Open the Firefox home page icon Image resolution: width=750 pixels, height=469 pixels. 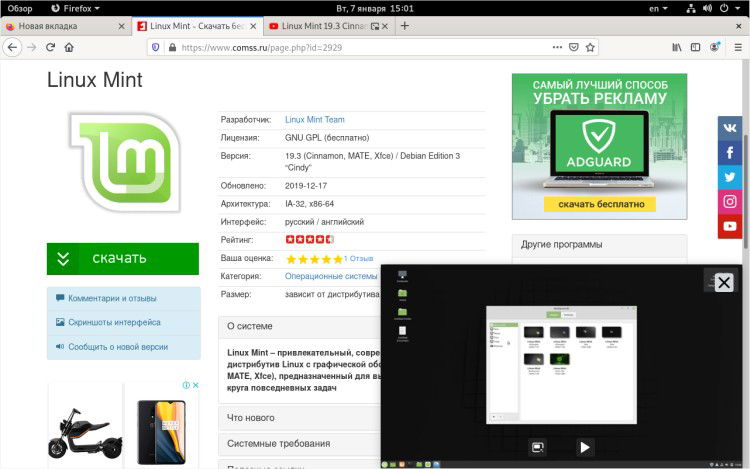coord(69,47)
